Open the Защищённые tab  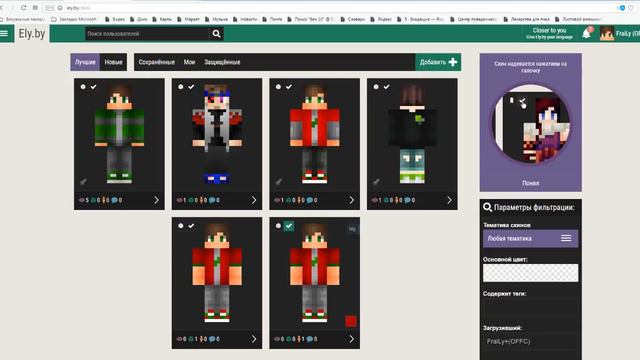tap(222, 62)
